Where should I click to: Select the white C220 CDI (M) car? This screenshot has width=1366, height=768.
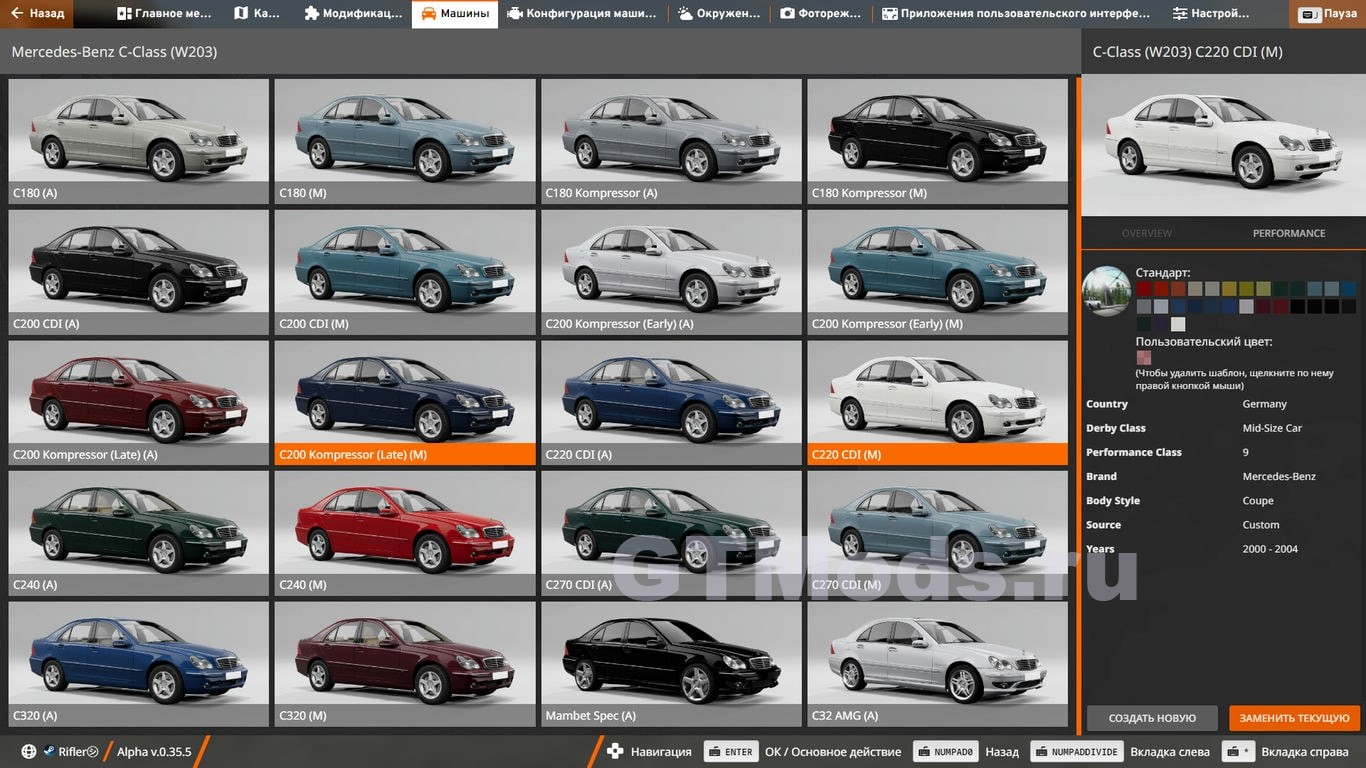938,403
